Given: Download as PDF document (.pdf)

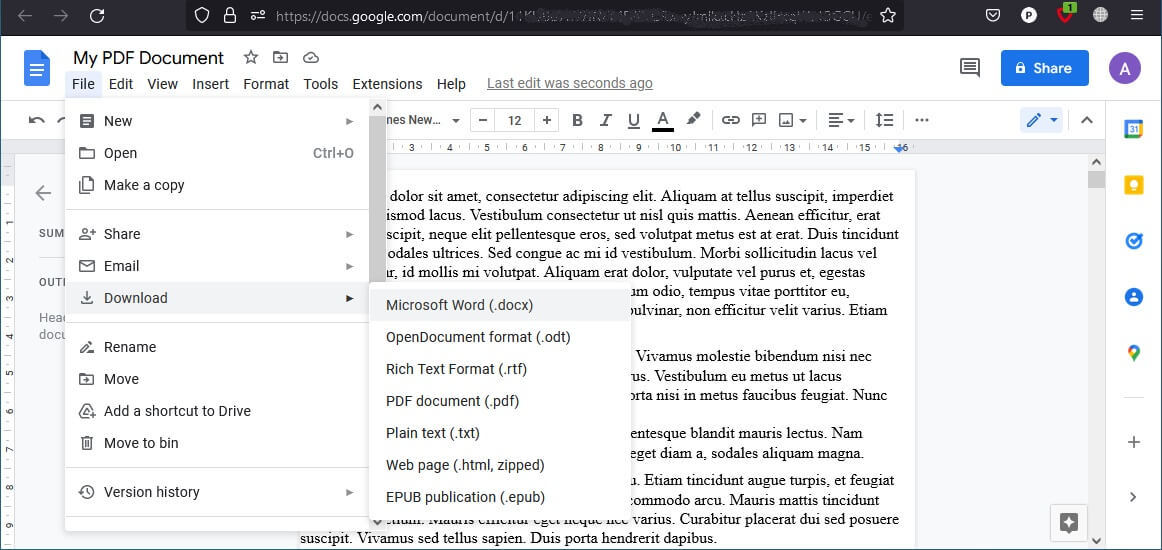Looking at the screenshot, I should coord(500,401).
